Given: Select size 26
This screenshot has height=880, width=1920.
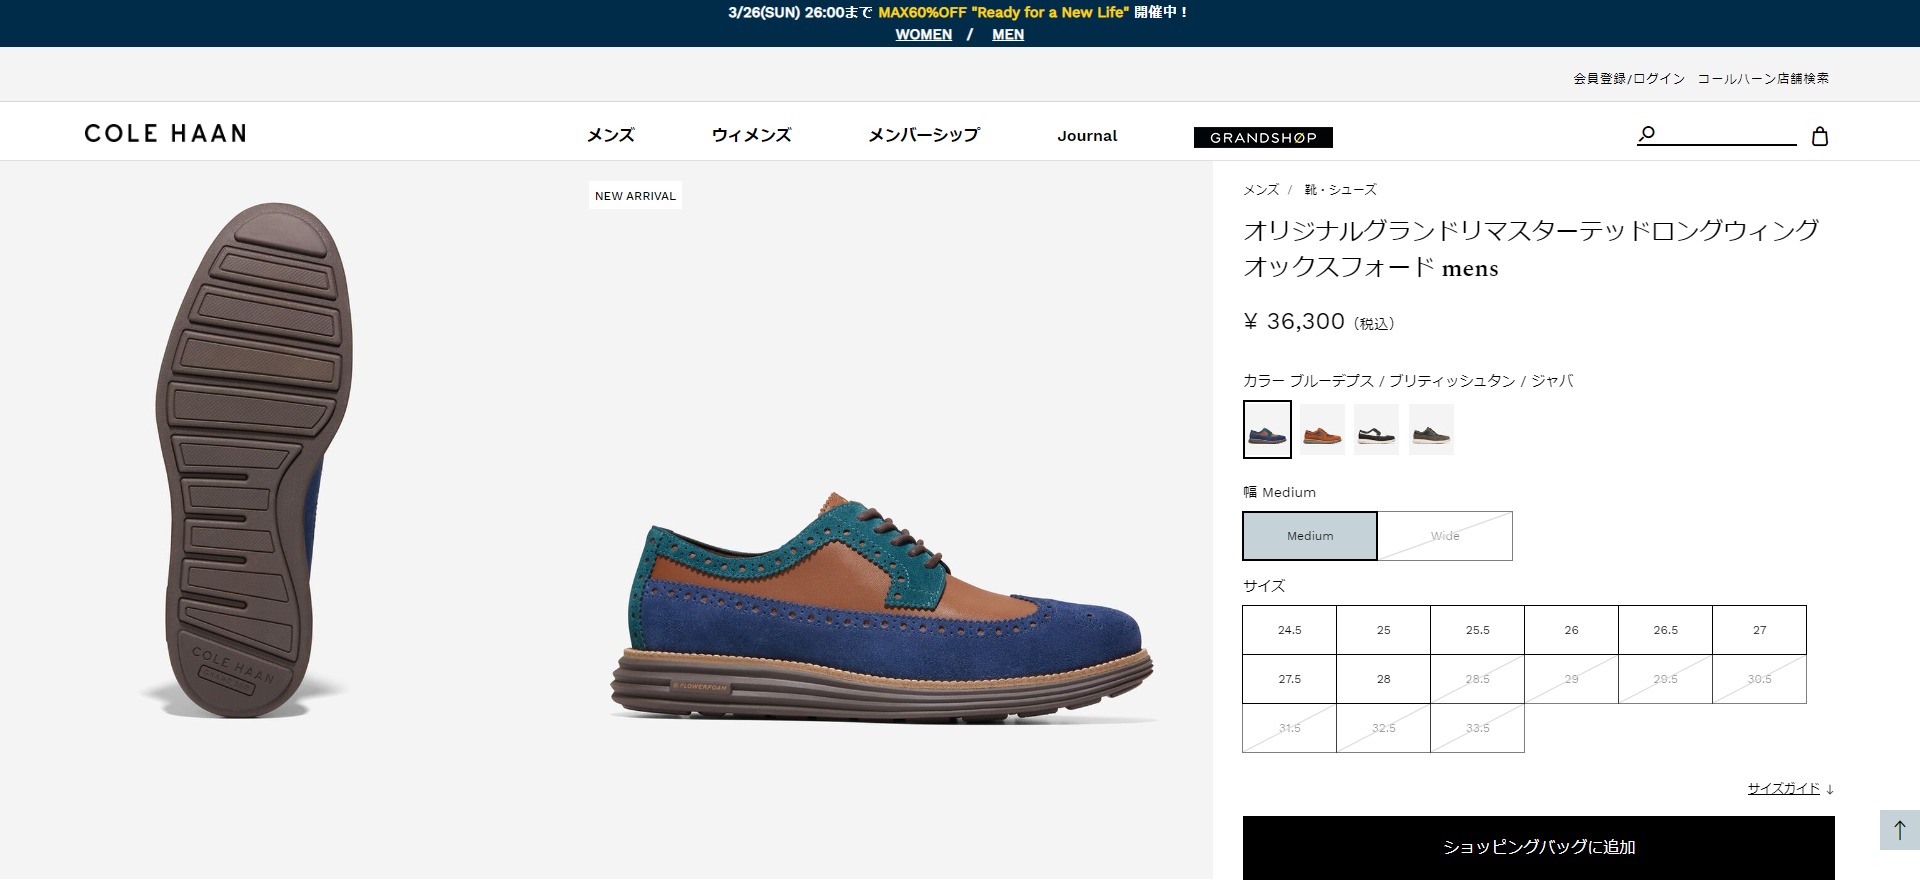Looking at the screenshot, I should (1571, 630).
